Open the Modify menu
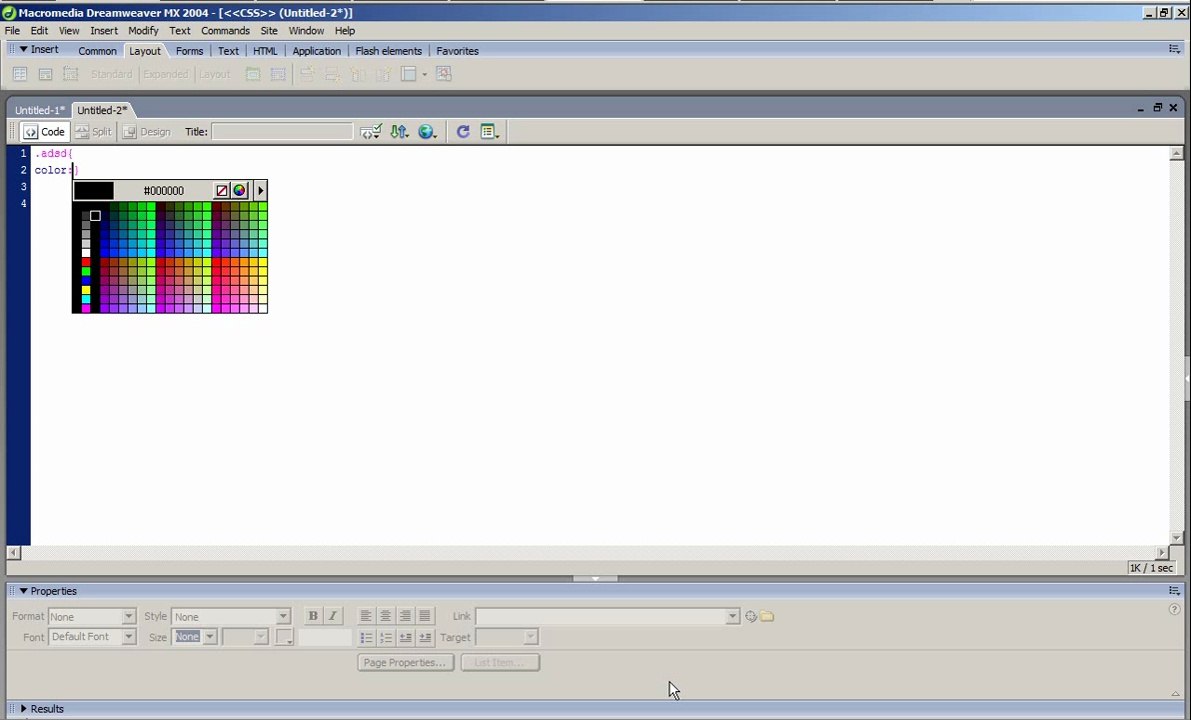 click(143, 30)
